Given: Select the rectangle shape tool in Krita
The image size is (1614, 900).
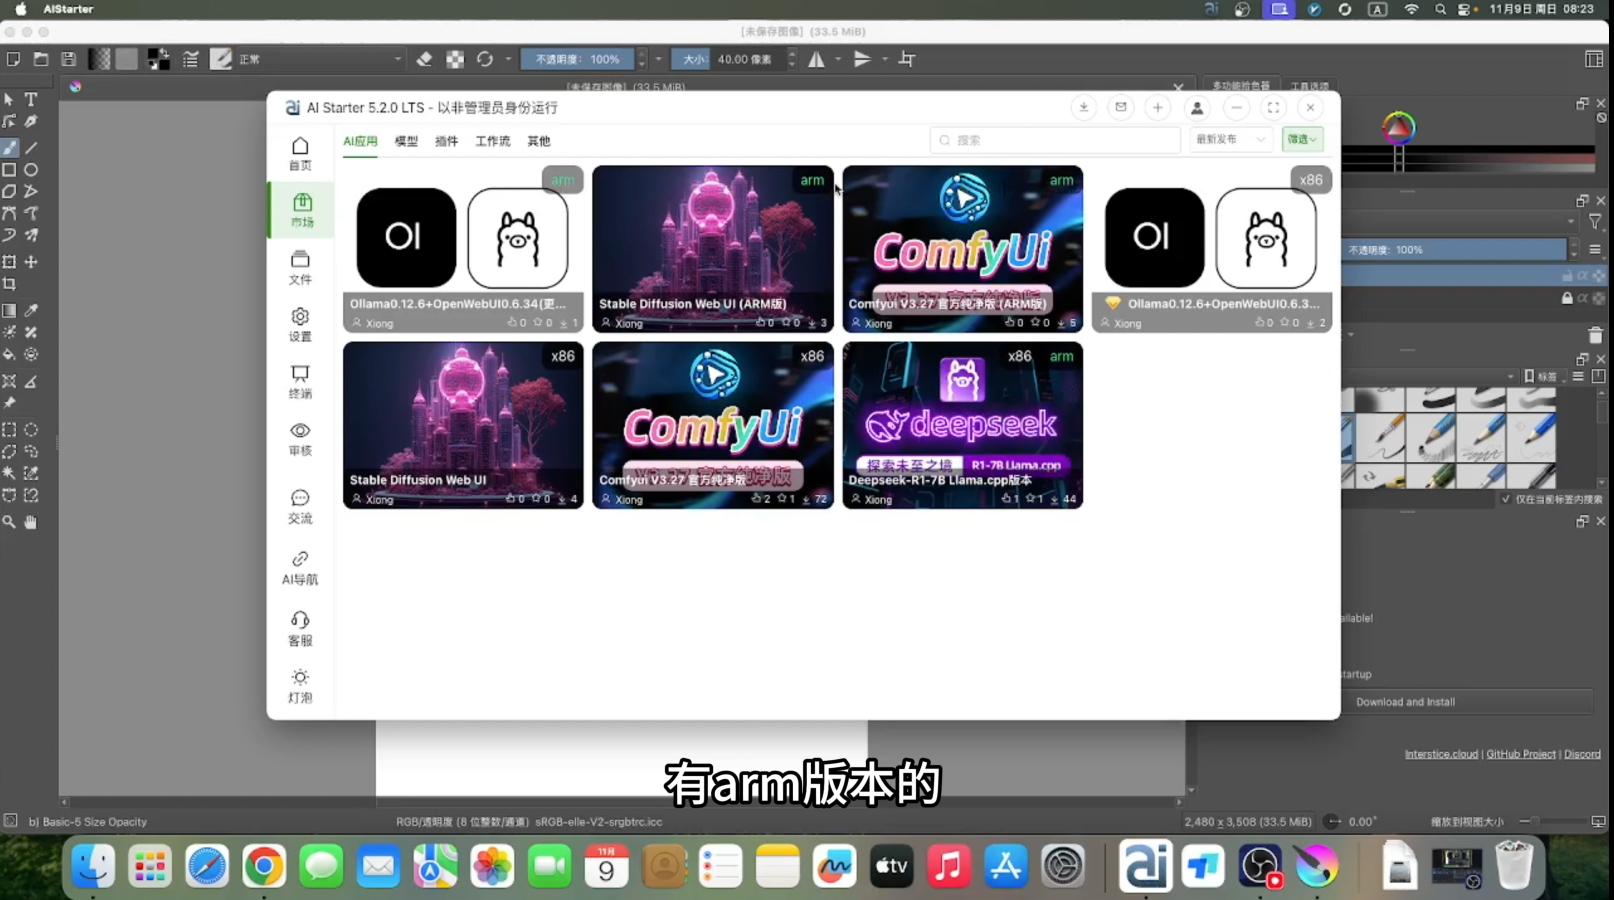Looking at the screenshot, I should click(9, 169).
